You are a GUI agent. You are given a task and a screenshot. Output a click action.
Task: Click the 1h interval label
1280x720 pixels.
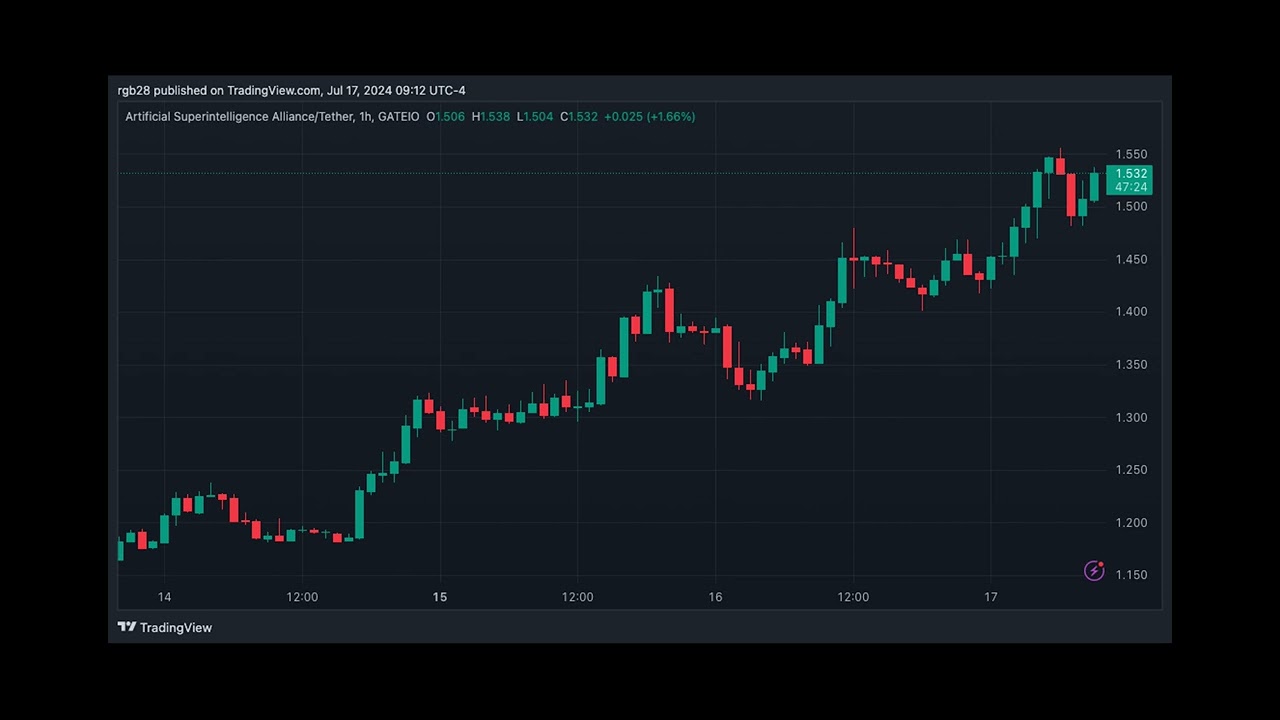pyautogui.click(x=365, y=117)
